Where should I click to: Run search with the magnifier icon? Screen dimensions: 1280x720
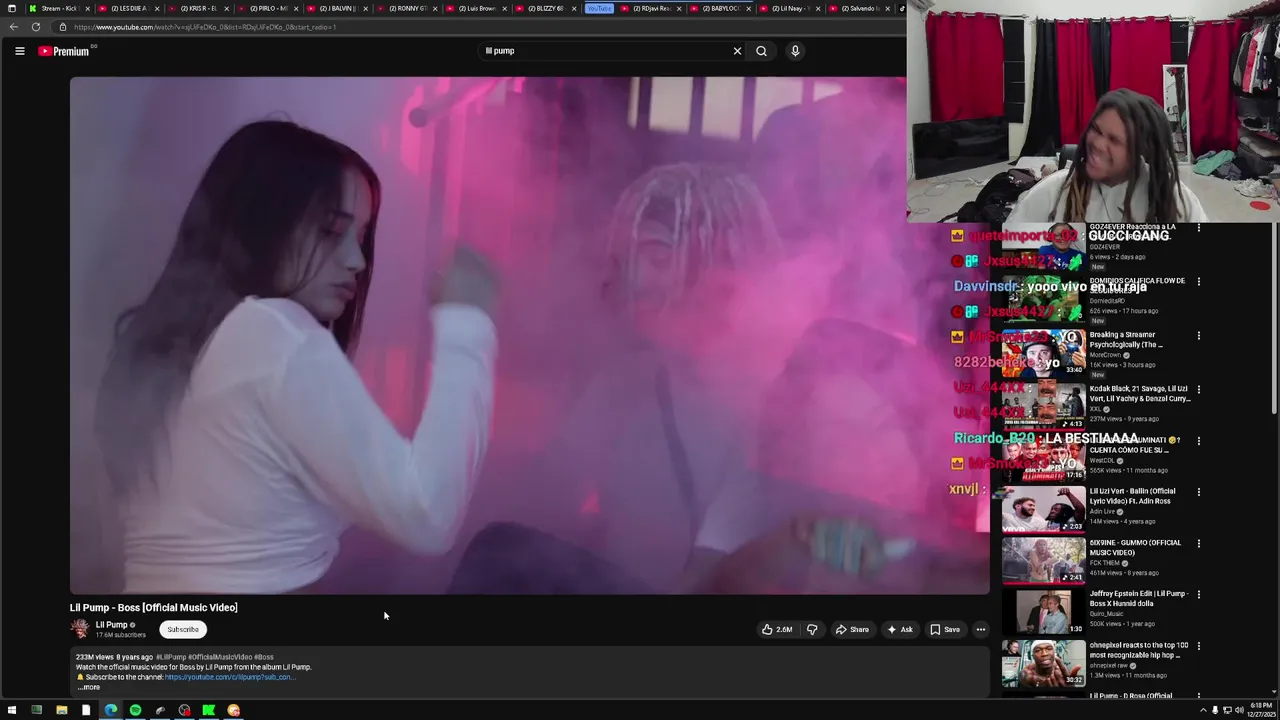761,51
